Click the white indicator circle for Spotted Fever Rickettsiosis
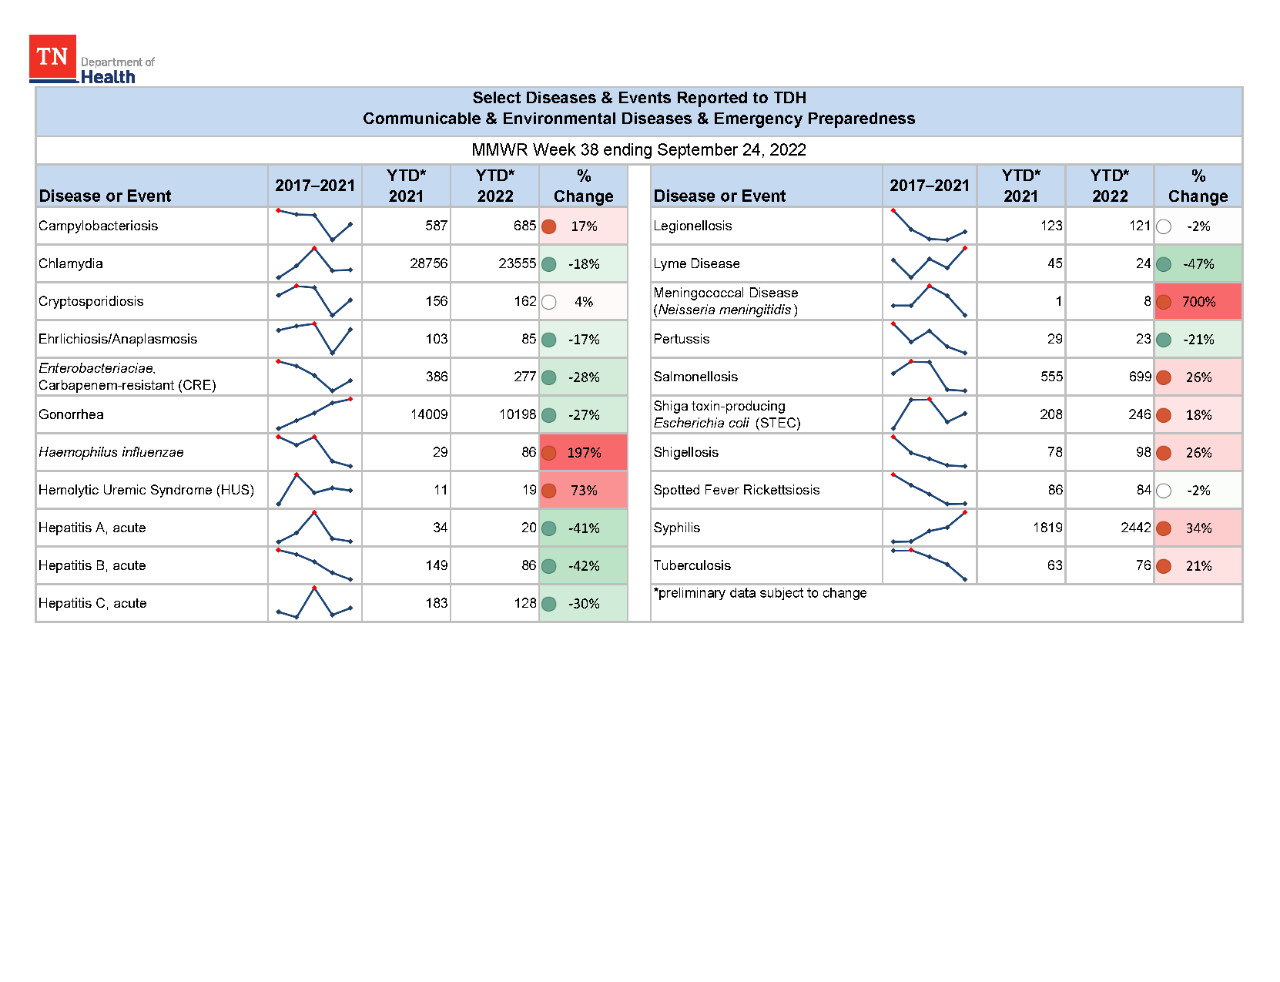Viewport: 1280px width, 982px height. pyautogui.click(x=1164, y=491)
